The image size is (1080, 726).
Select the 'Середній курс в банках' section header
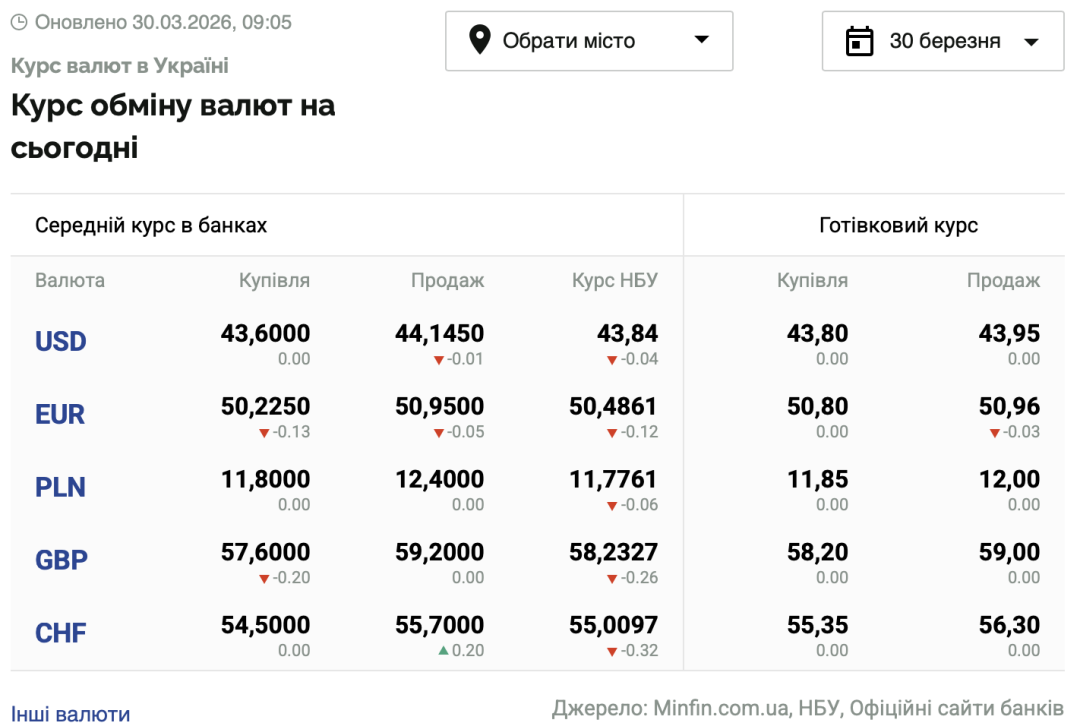click(x=151, y=224)
